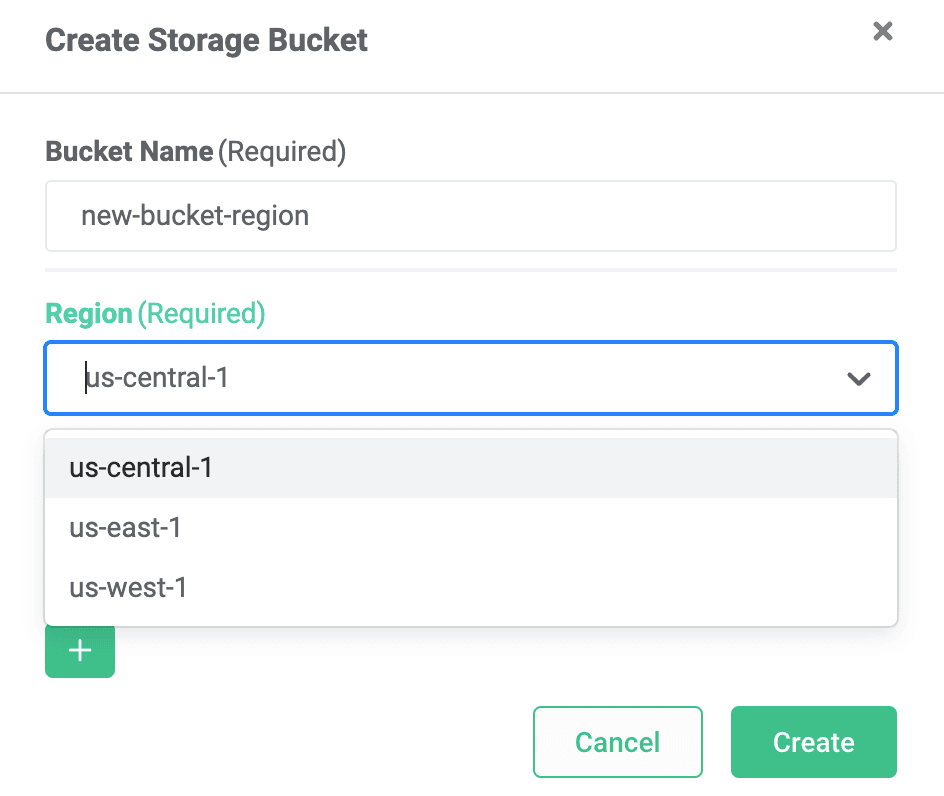Screen dimensions: 944x796
Task: Click (Required) beside Region label
Action: pos(202,314)
